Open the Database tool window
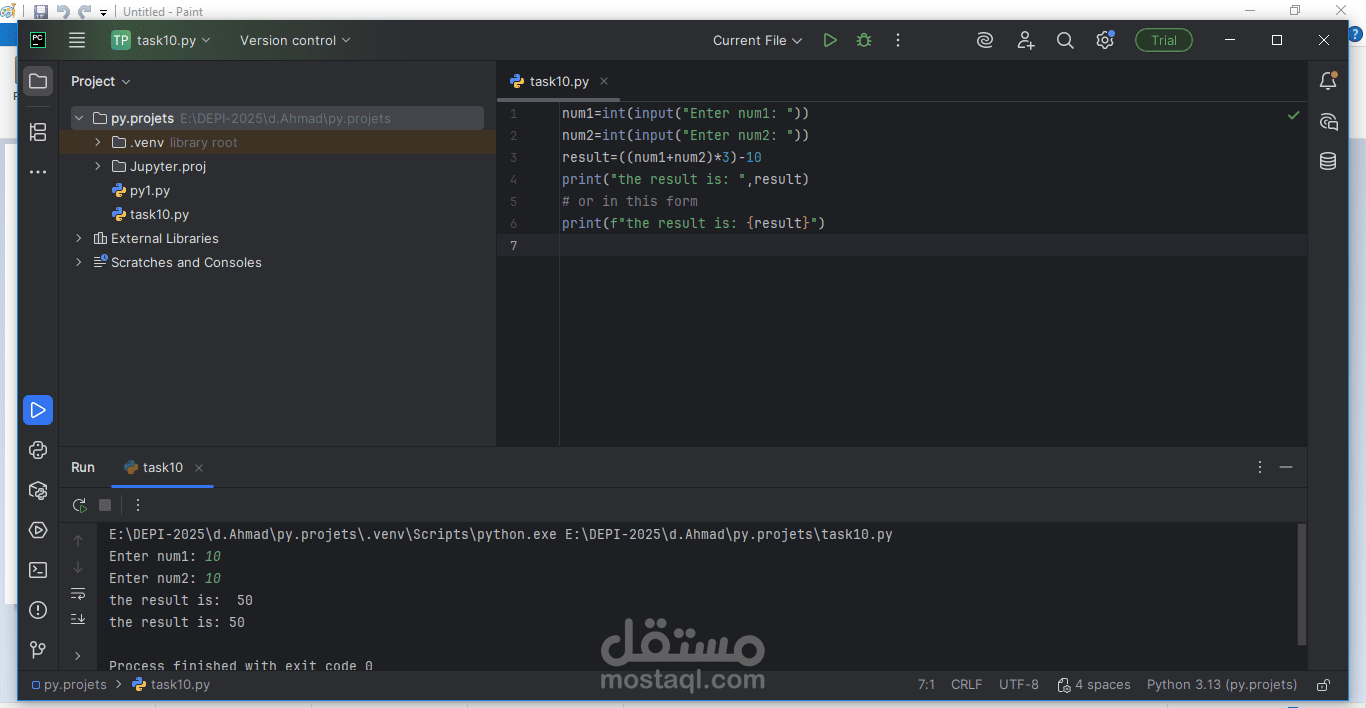 (x=1328, y=161)
